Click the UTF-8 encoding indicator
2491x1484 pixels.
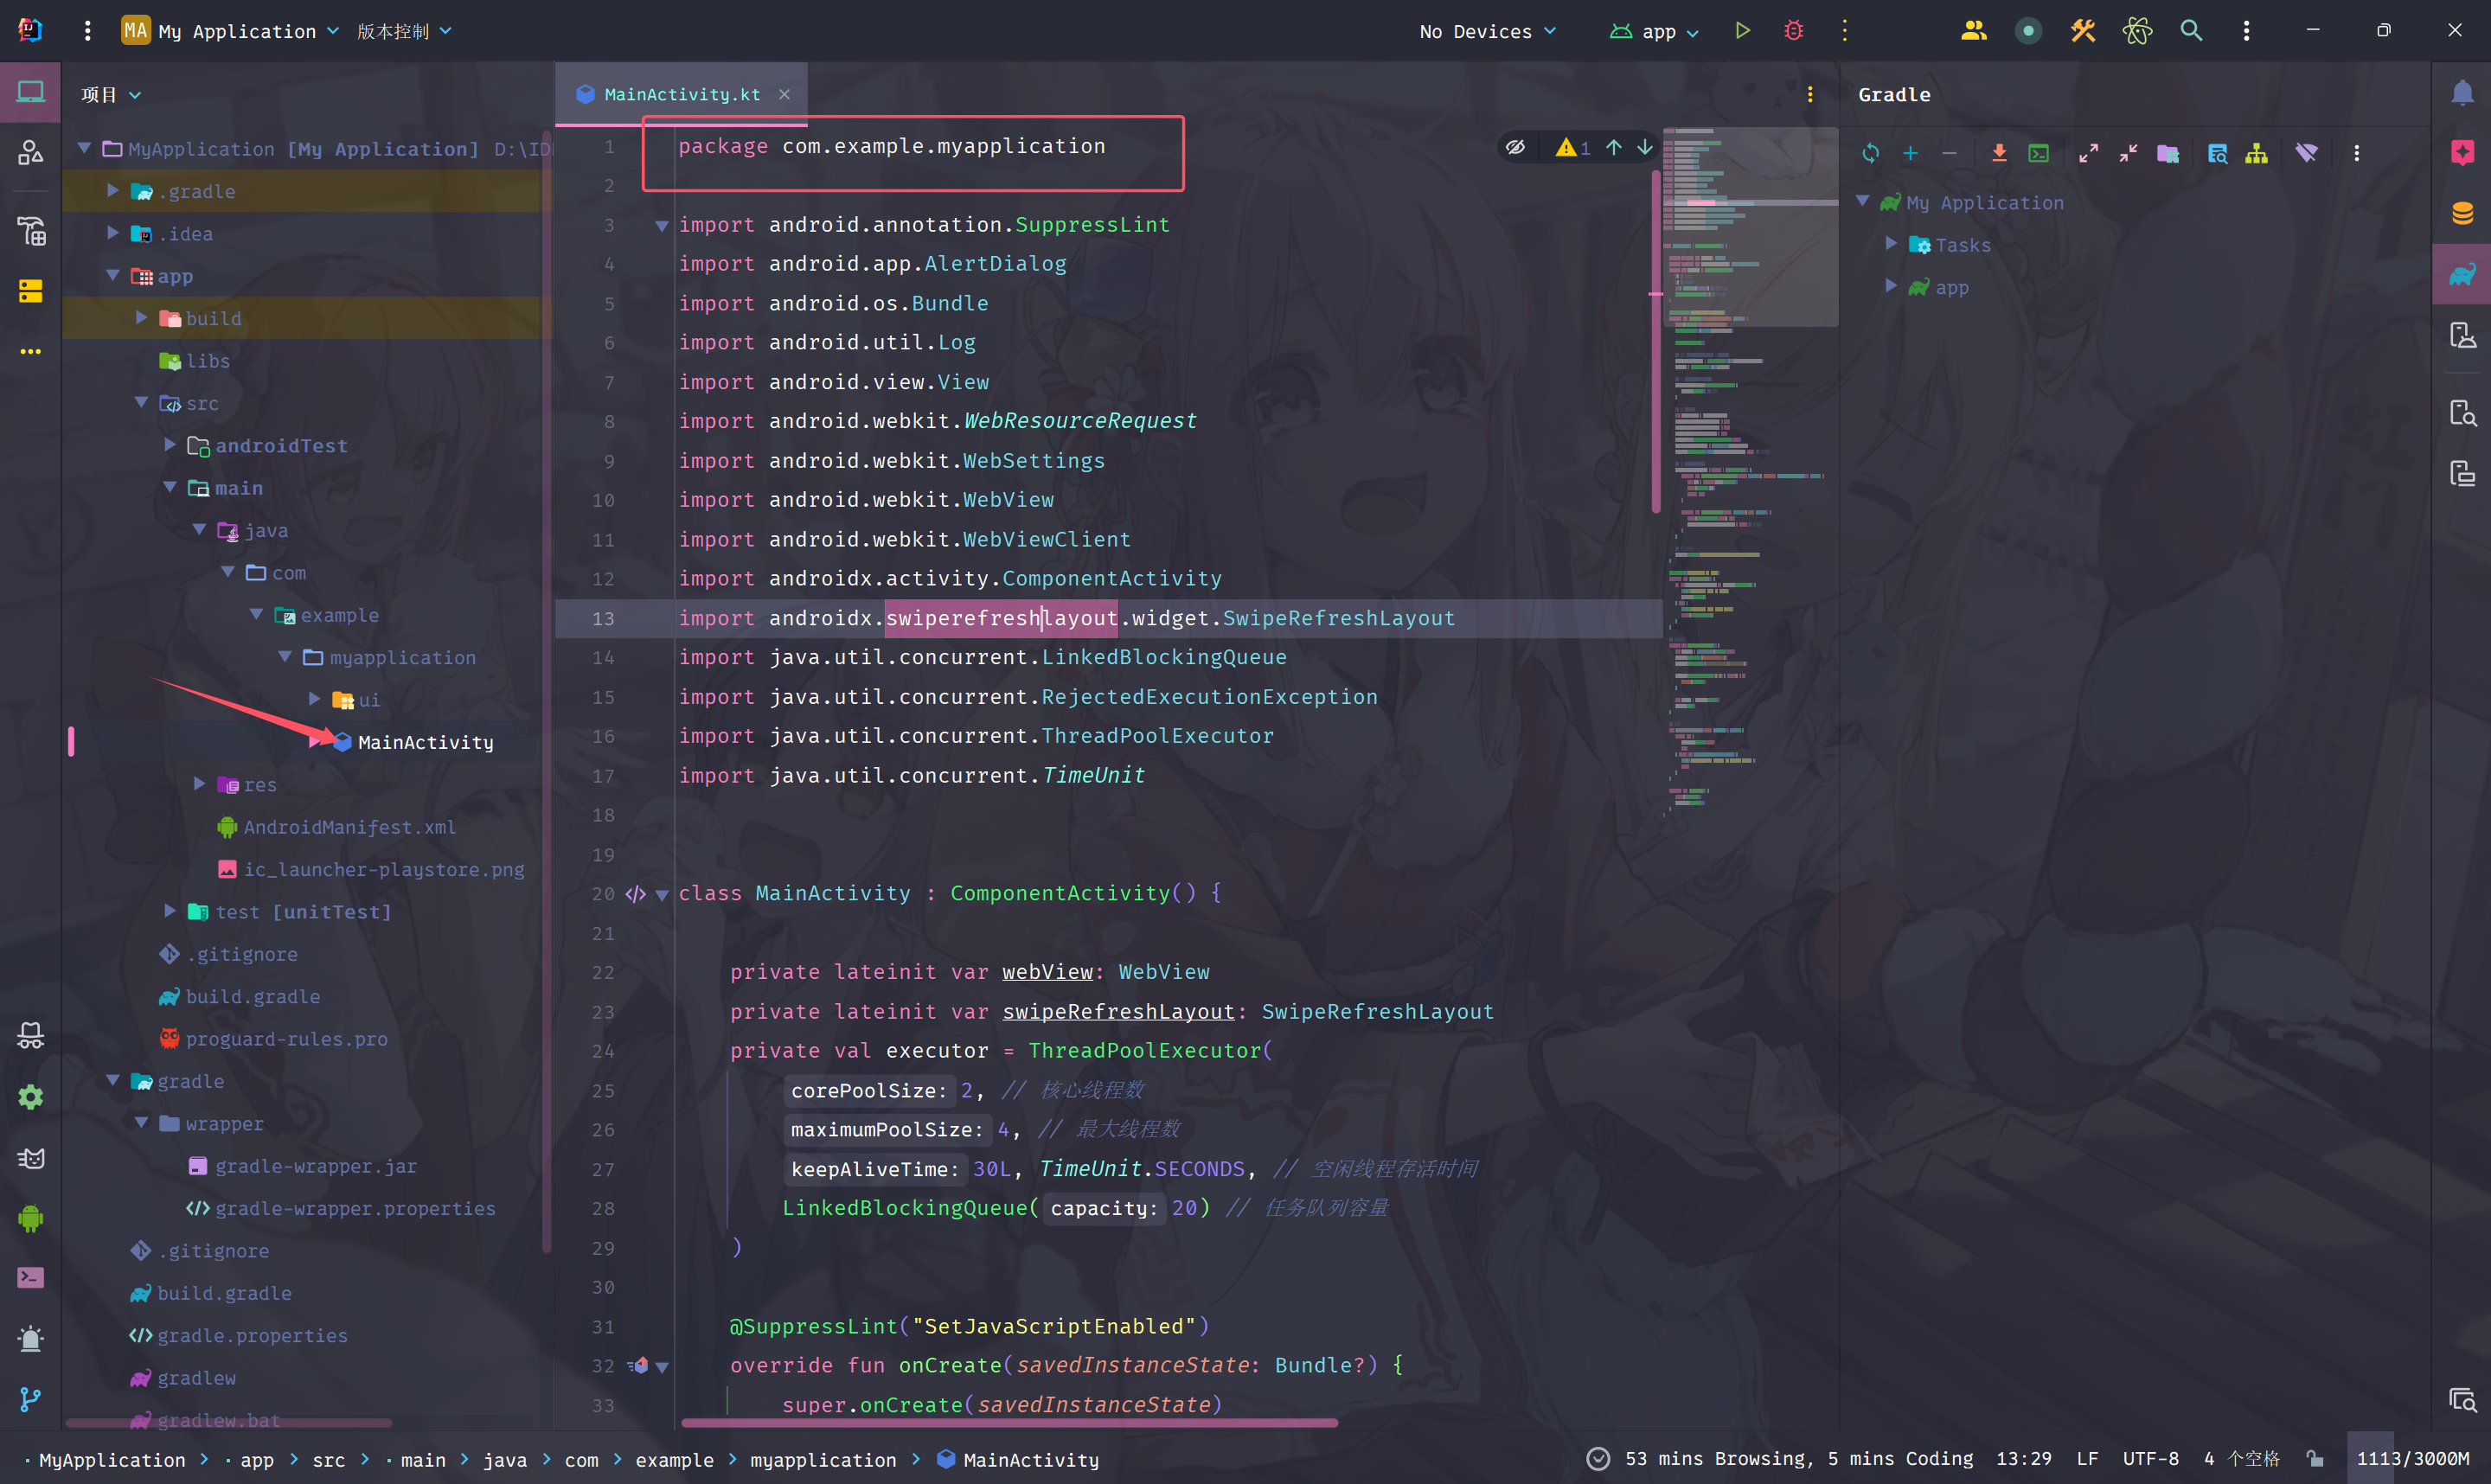(x=2150, y=1459)
